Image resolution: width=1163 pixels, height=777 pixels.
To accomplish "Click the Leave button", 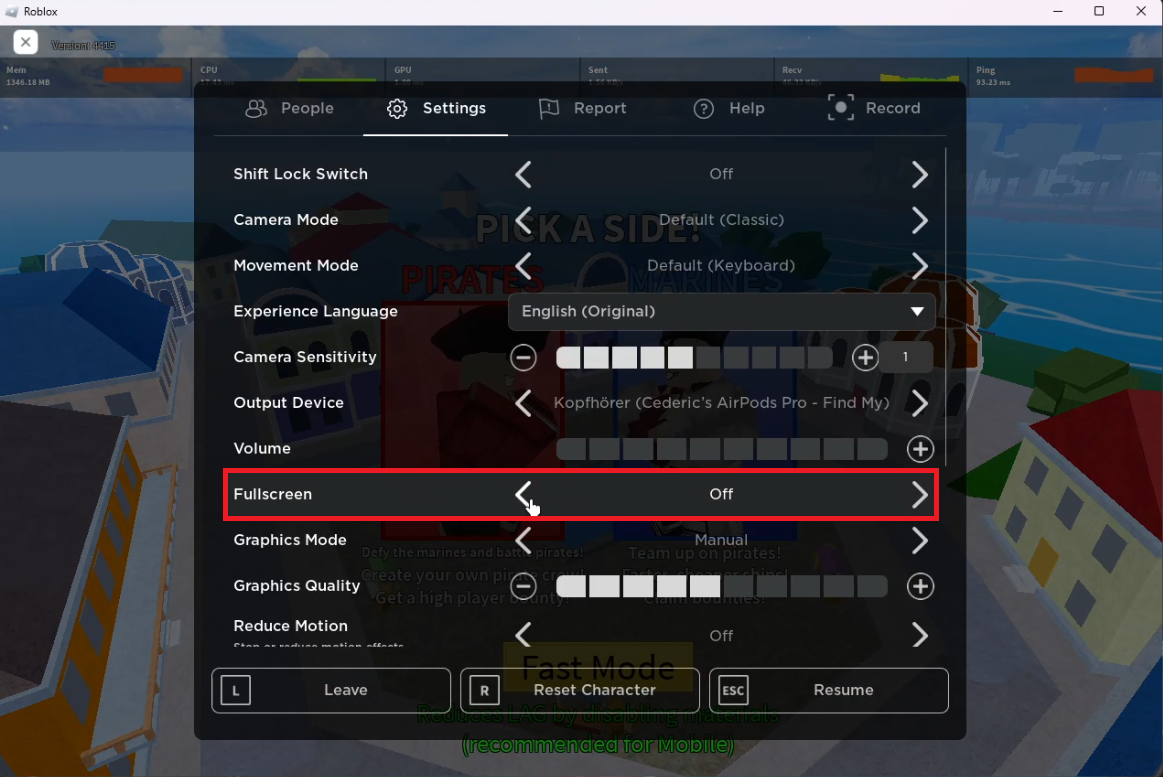I will pos(331,690).
